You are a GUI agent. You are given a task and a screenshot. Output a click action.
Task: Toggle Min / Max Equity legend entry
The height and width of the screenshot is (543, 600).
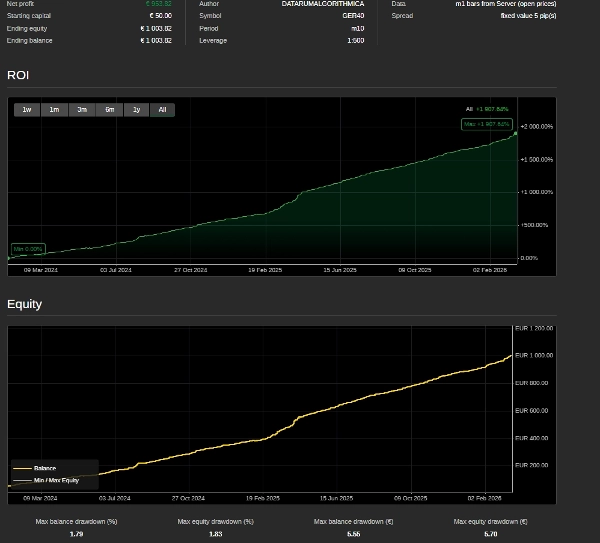coord(56,480)
